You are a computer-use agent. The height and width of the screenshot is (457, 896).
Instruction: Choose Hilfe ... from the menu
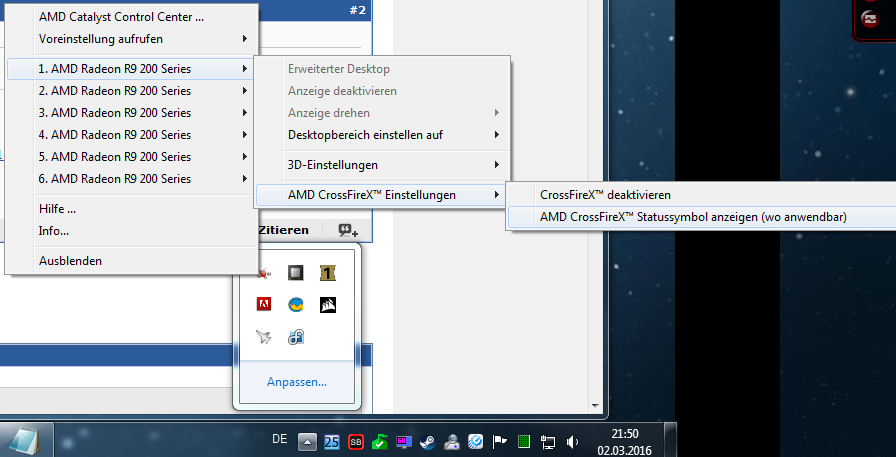[x=131, y=209]
